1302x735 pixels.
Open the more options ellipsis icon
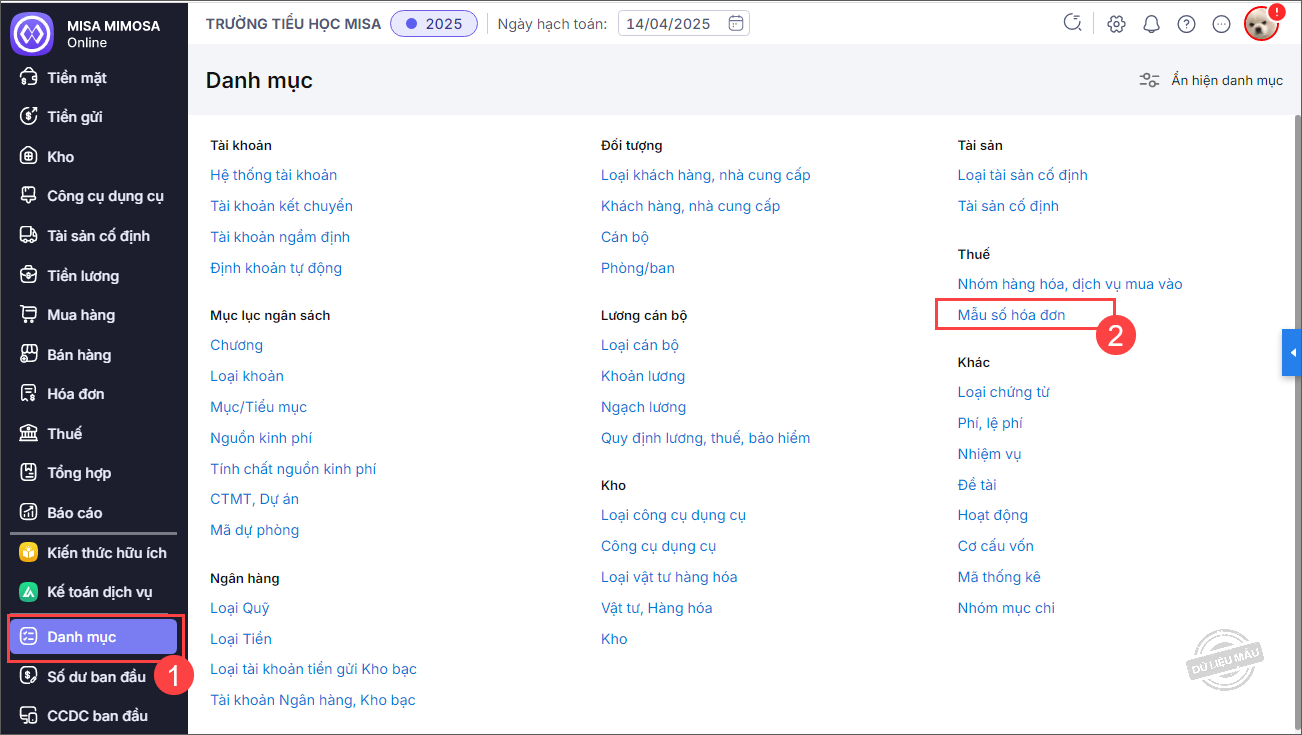click(1221, 24)
